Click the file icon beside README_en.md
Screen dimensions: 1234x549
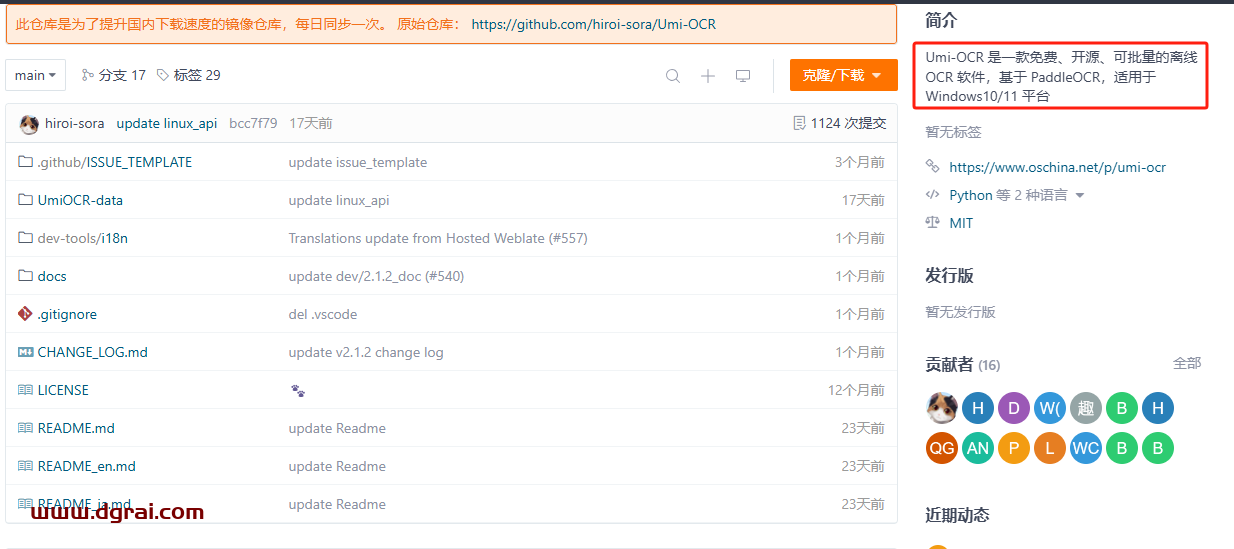click(25, 466)
